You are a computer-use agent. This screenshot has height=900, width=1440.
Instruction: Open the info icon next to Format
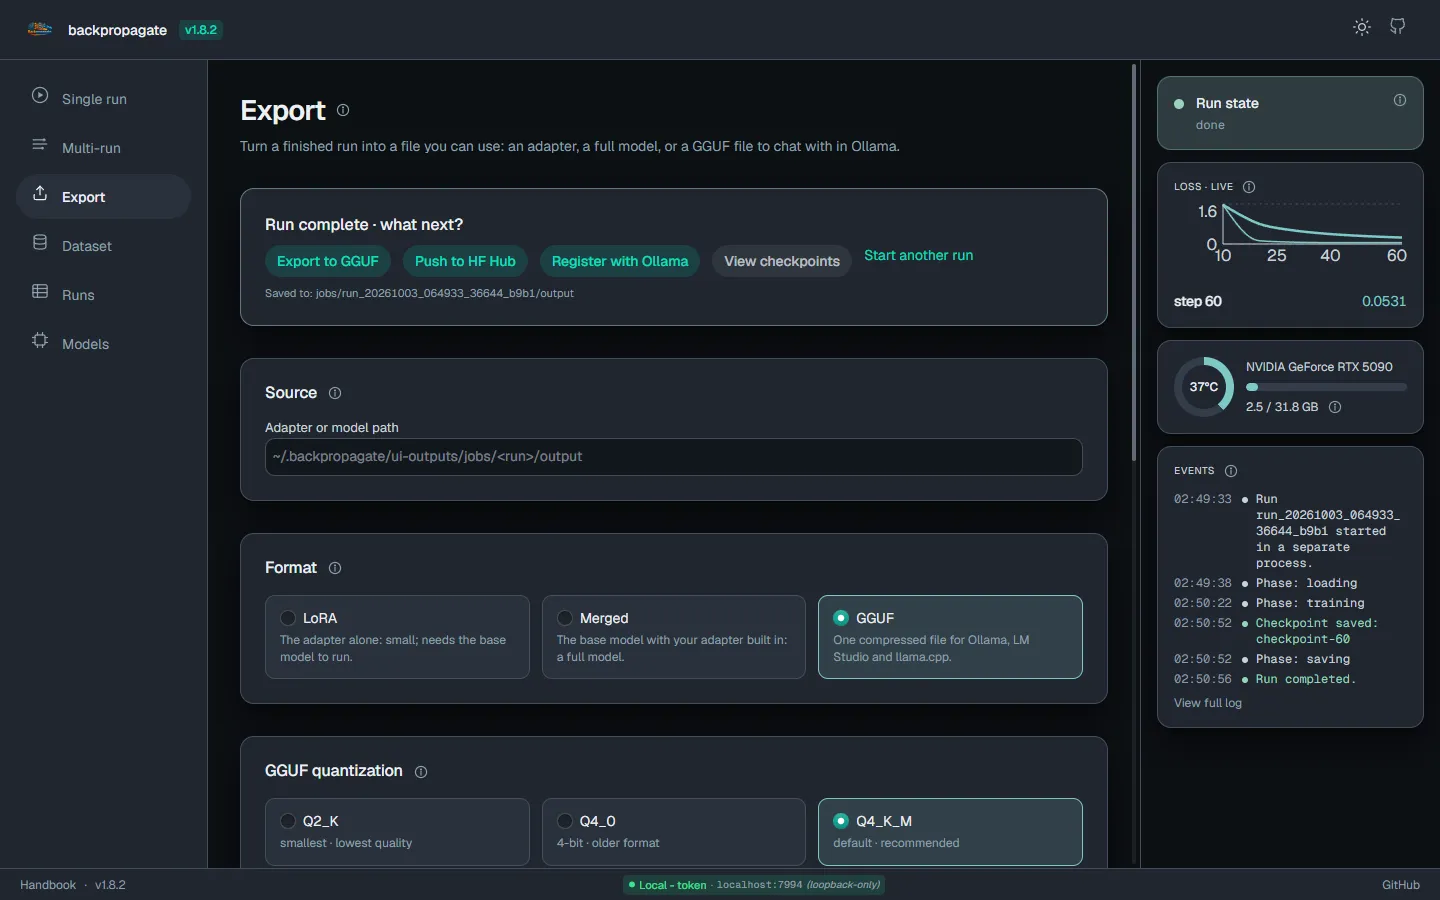(x=335, y=568)
